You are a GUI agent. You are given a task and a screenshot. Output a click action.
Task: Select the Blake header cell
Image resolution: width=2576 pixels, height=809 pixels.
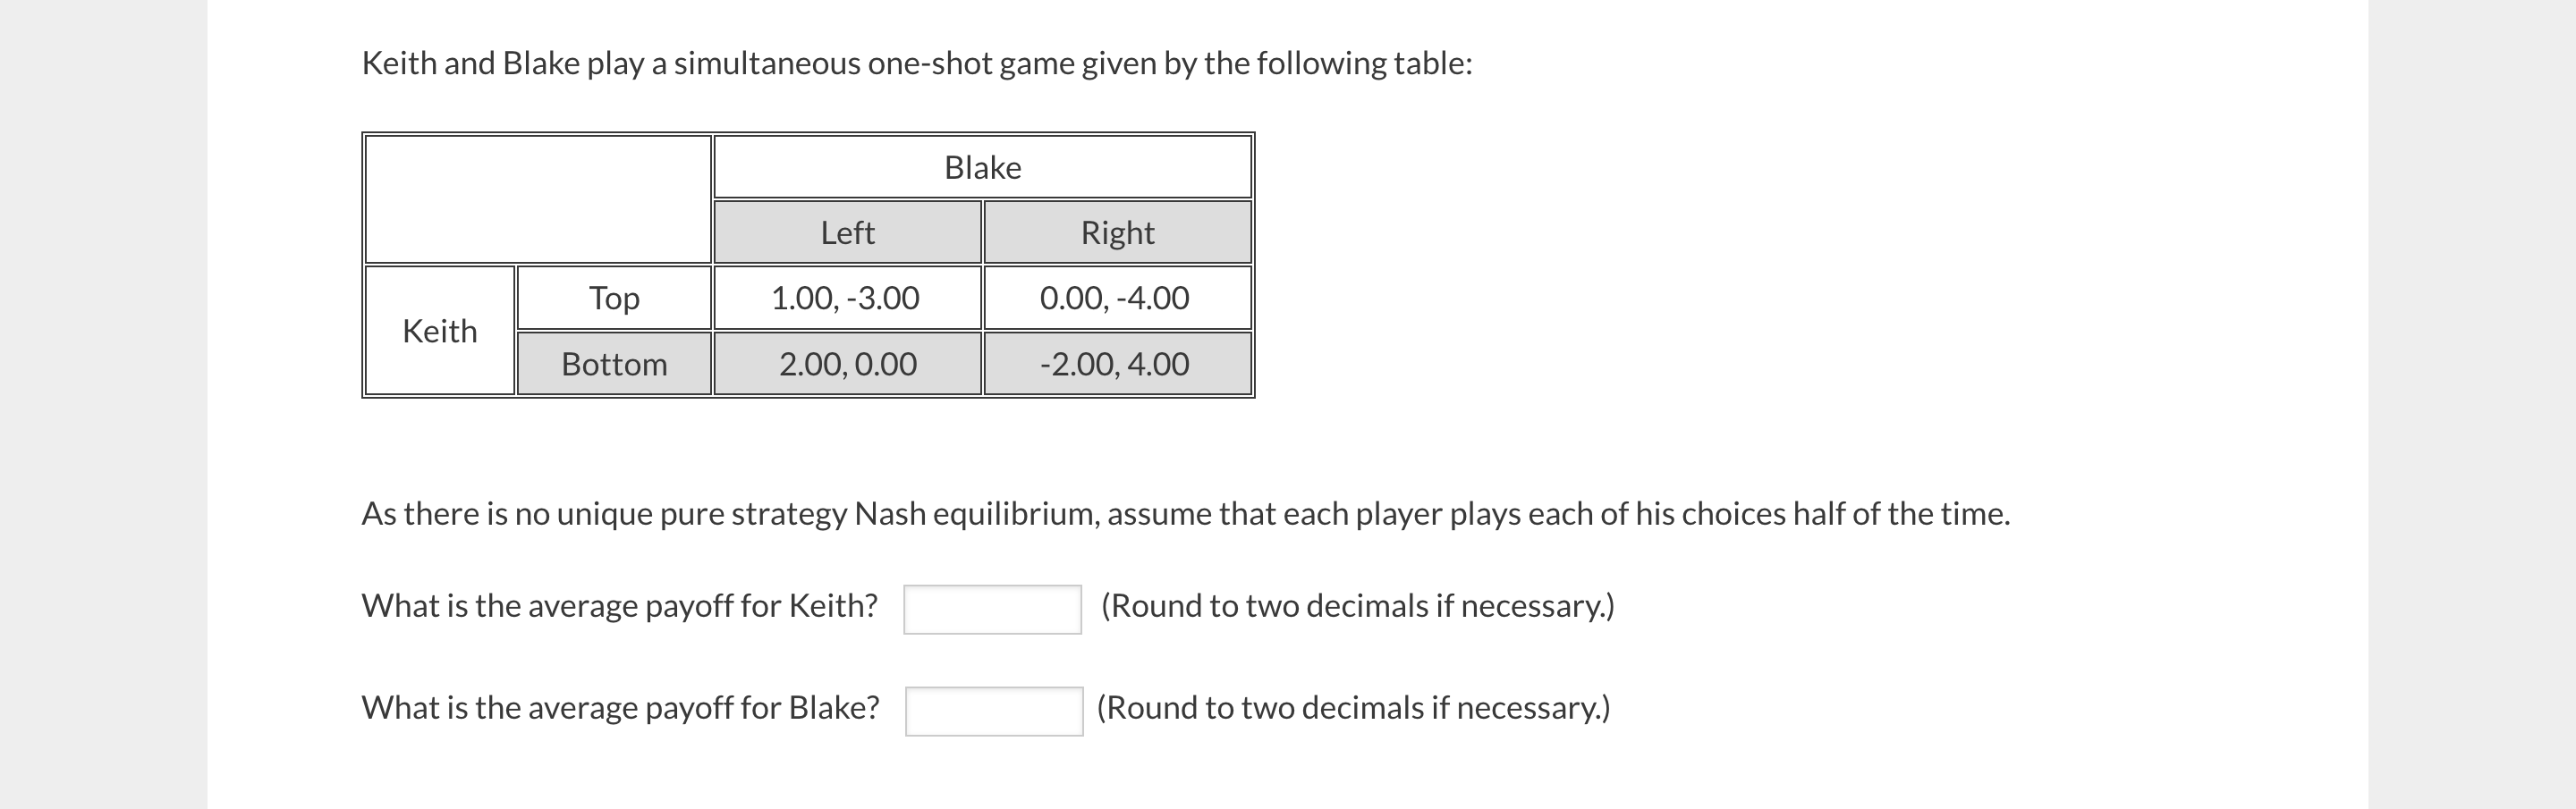981,167
